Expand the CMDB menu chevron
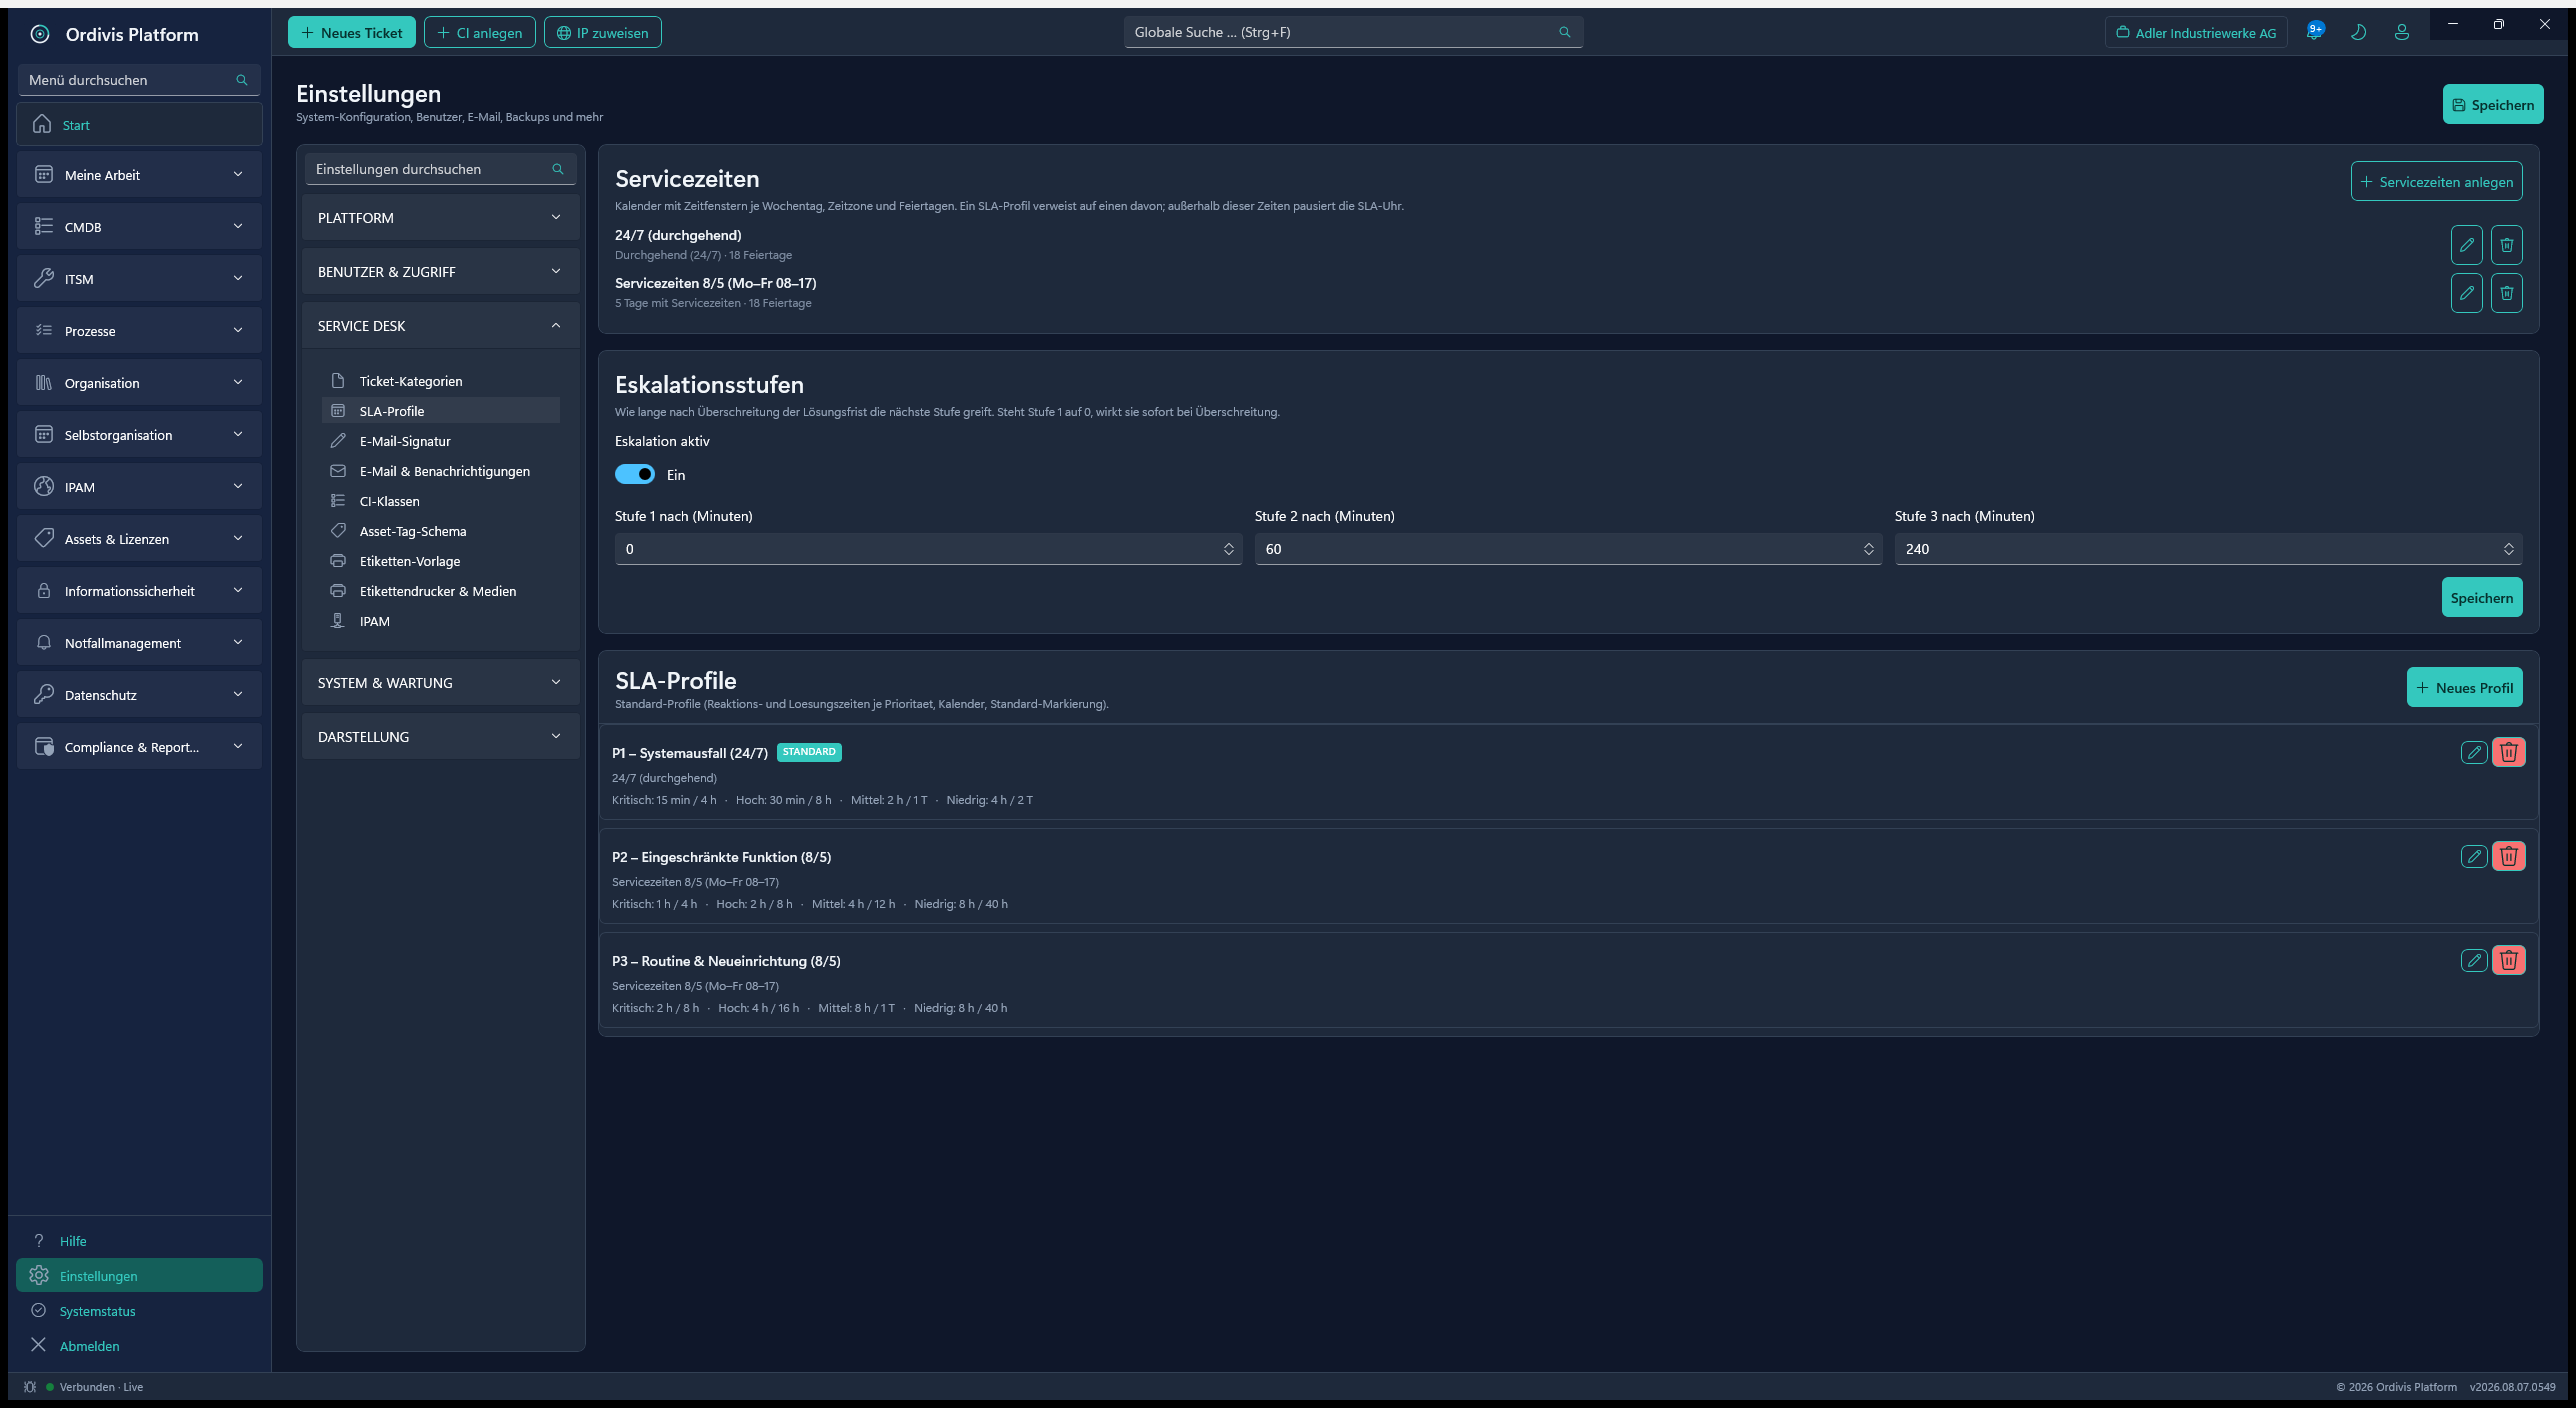Viewport: 2576px width, 1408px height. 238,227
